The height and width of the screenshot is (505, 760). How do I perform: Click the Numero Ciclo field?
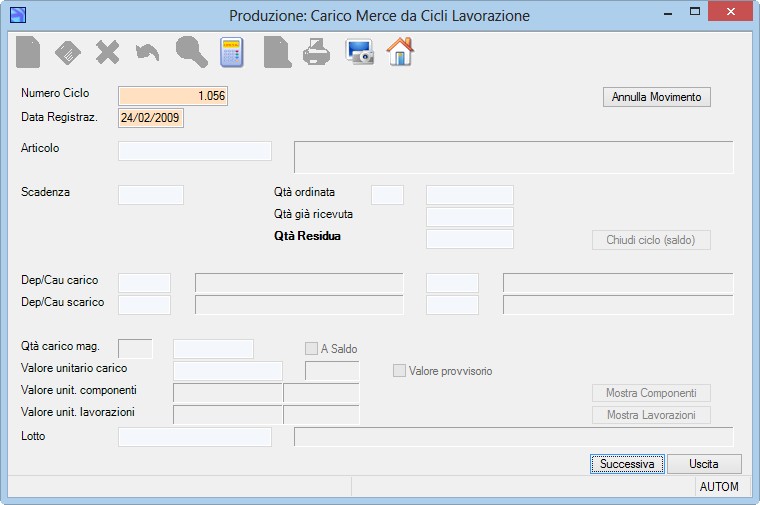click(x=173, y=95)
